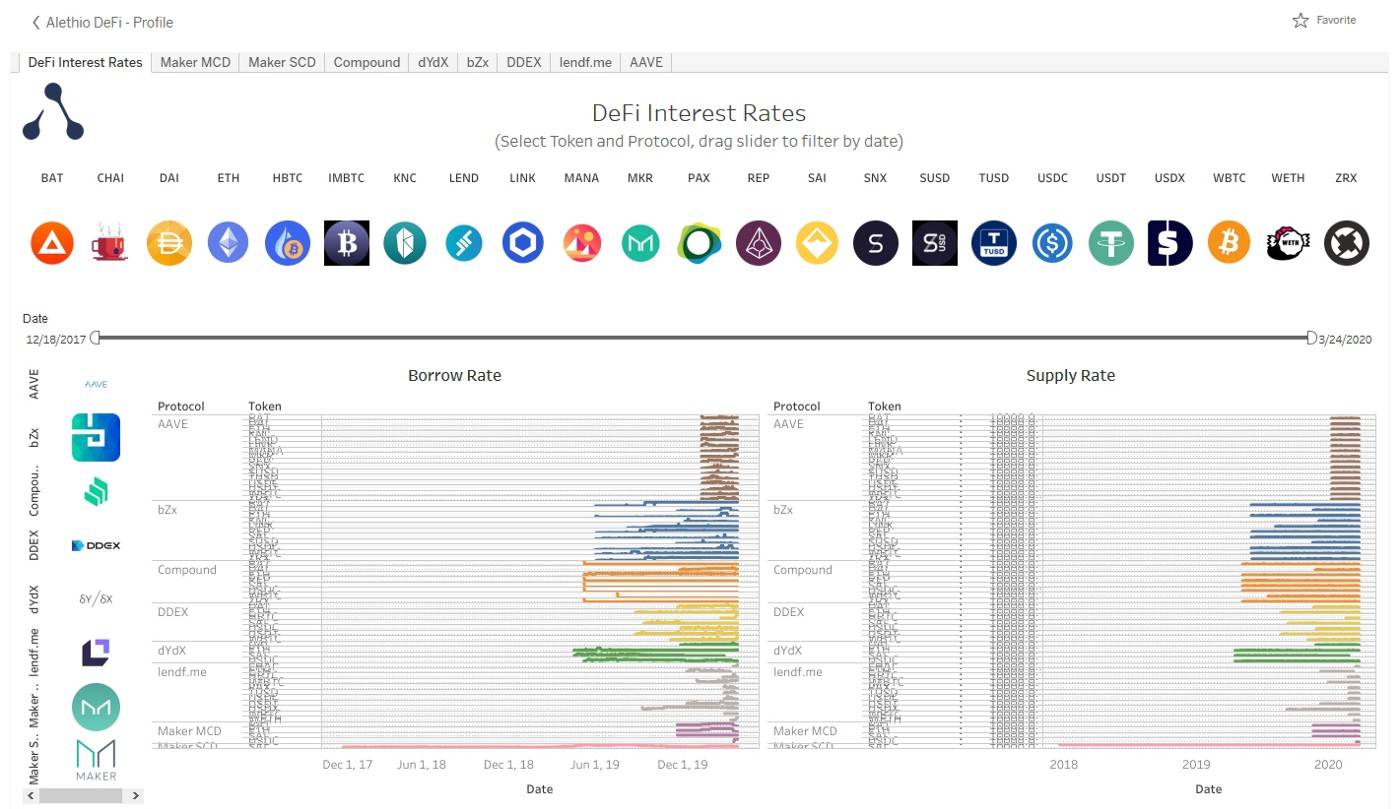Select the PAX token icon

(x=699, y=243)
